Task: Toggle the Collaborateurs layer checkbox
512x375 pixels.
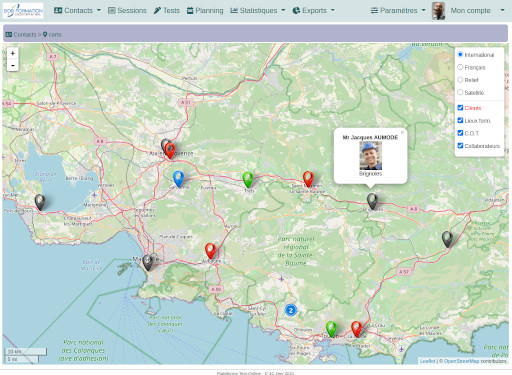Action: (460, 146)
